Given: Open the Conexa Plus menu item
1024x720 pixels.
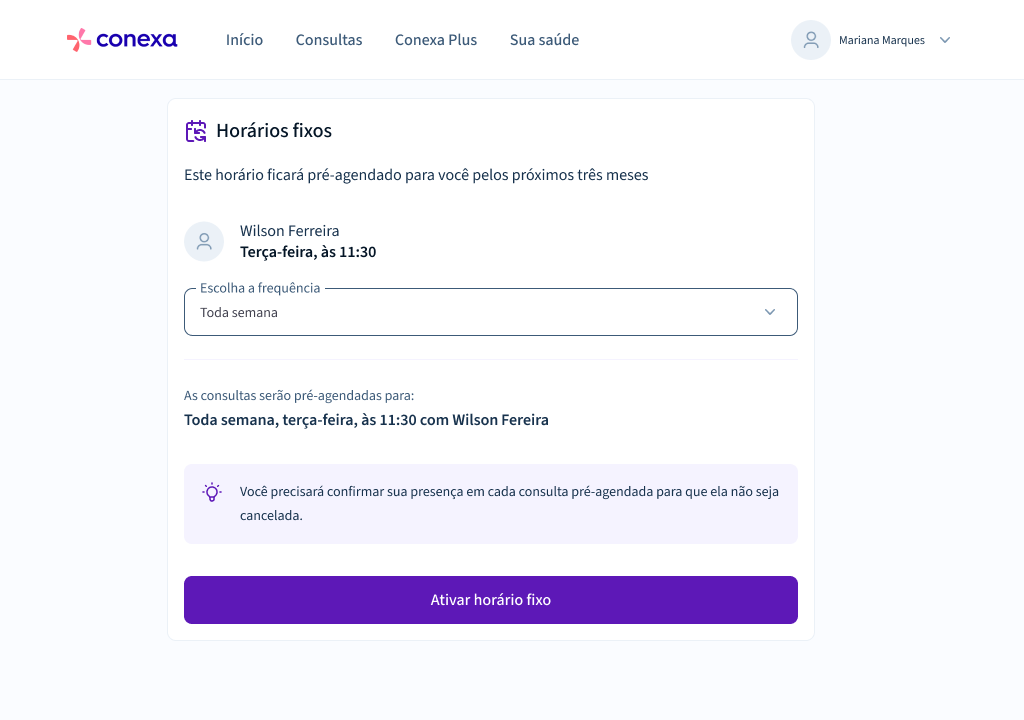Looking at the screenshot, I should pos(436,40).
